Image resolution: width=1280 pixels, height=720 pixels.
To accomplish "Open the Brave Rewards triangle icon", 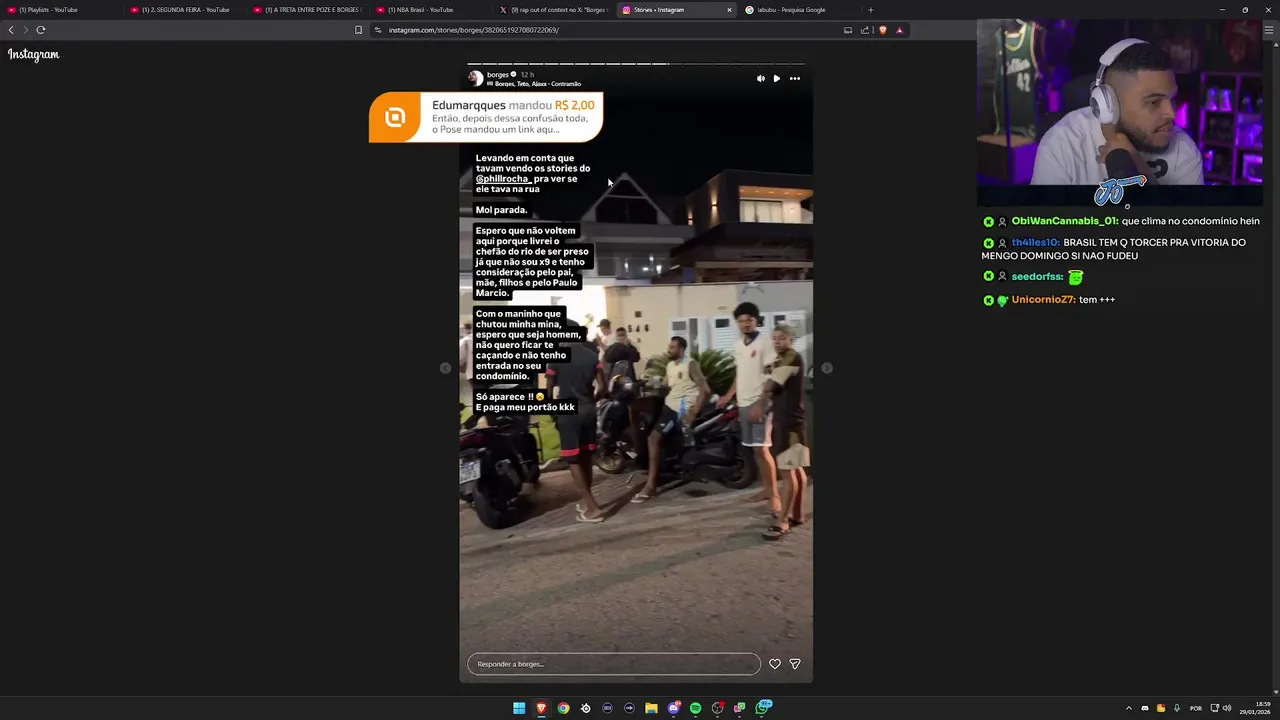I will 899,30.
